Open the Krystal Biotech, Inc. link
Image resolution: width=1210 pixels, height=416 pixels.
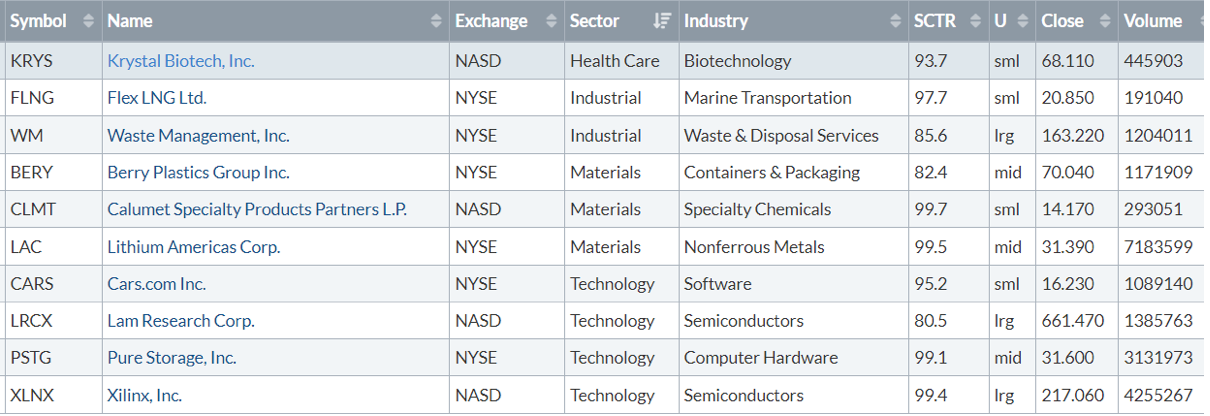click(x=181, y=61)
